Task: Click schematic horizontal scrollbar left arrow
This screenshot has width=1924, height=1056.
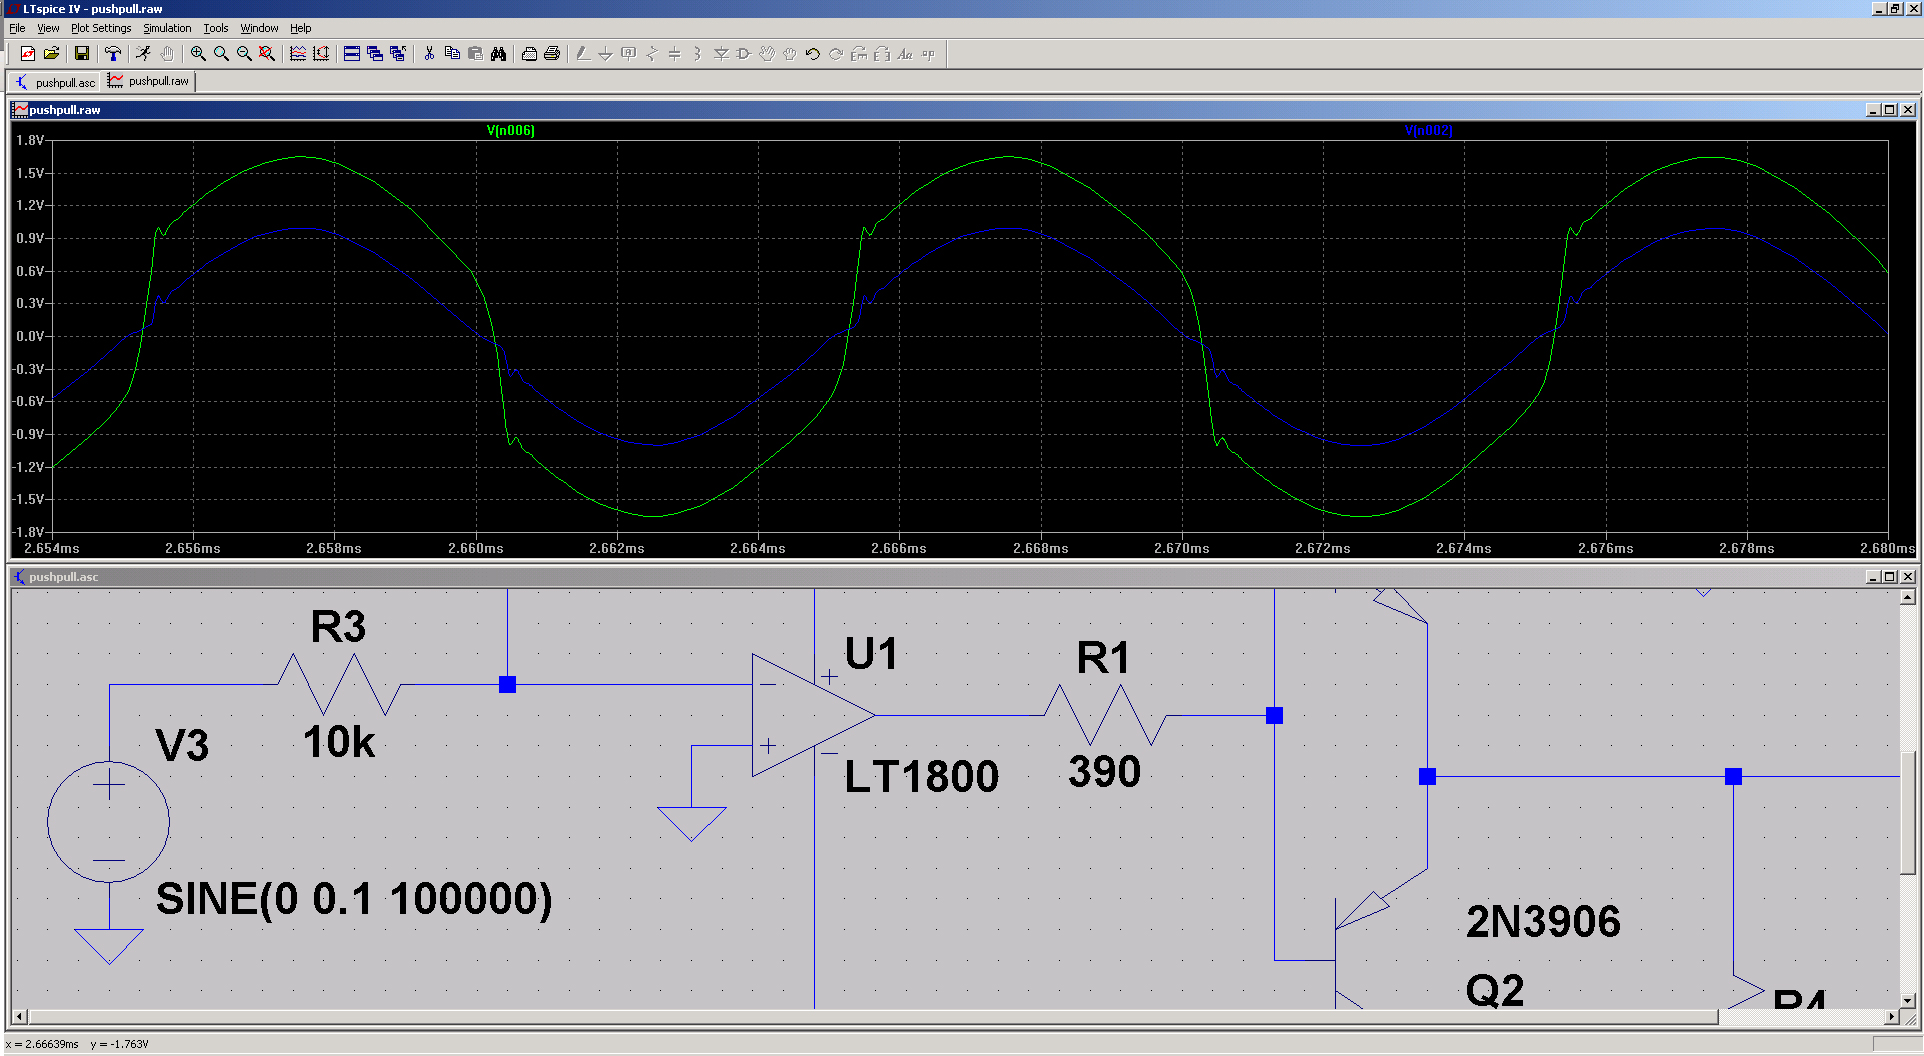Action: tap(19, 1017)
